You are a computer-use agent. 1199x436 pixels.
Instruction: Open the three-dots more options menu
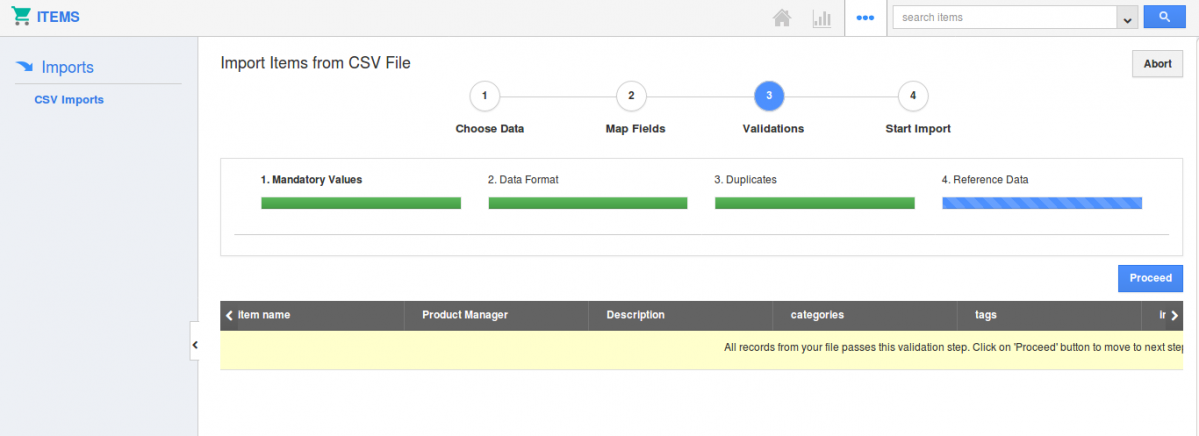click(865, 18)
